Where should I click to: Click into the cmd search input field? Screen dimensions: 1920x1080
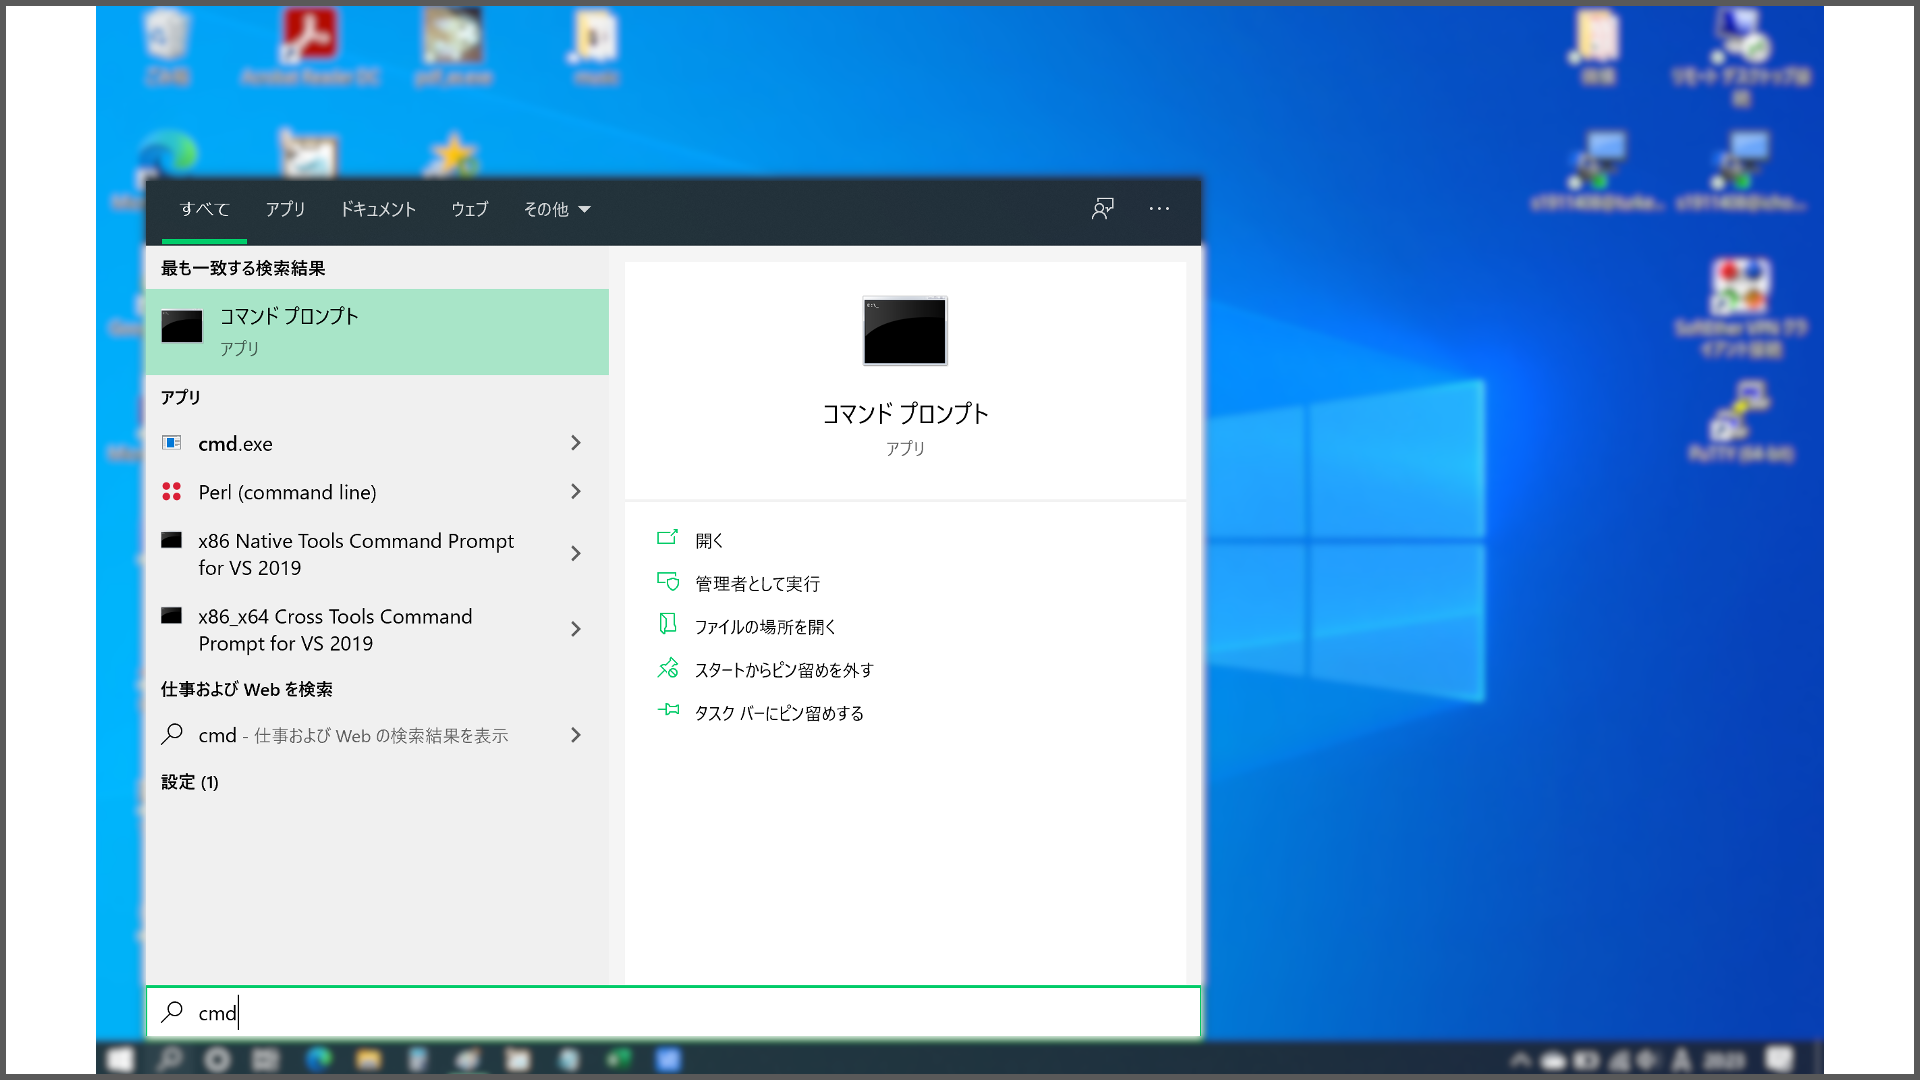pos(673,1013)
